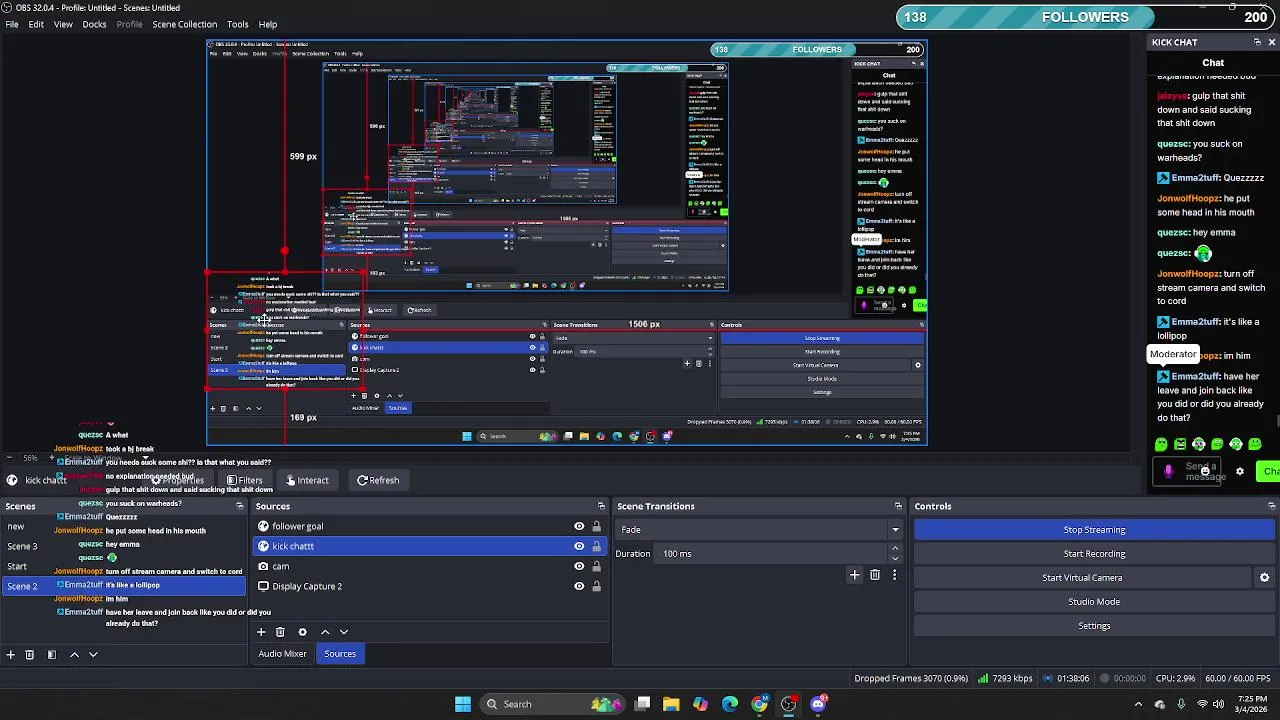Add a new source with plus icon
The height and width of the screenshot is (720, 1280).
coord(261,632)
